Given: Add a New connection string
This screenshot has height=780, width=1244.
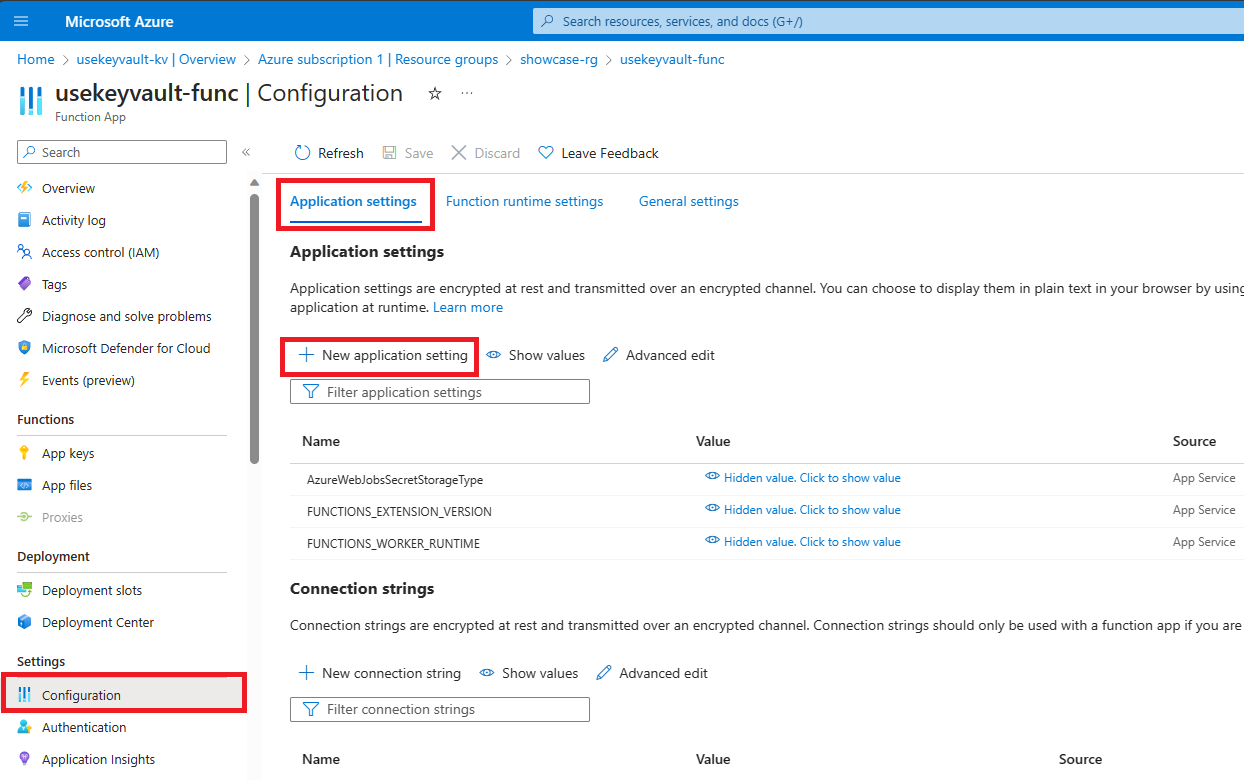Looking at the screenshot, I should (380, 673).
